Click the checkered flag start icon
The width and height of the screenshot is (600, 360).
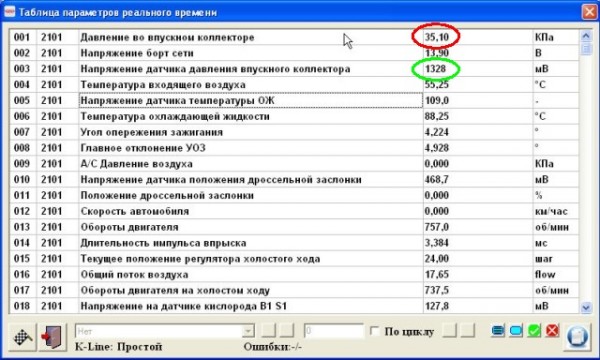[23, 337]
